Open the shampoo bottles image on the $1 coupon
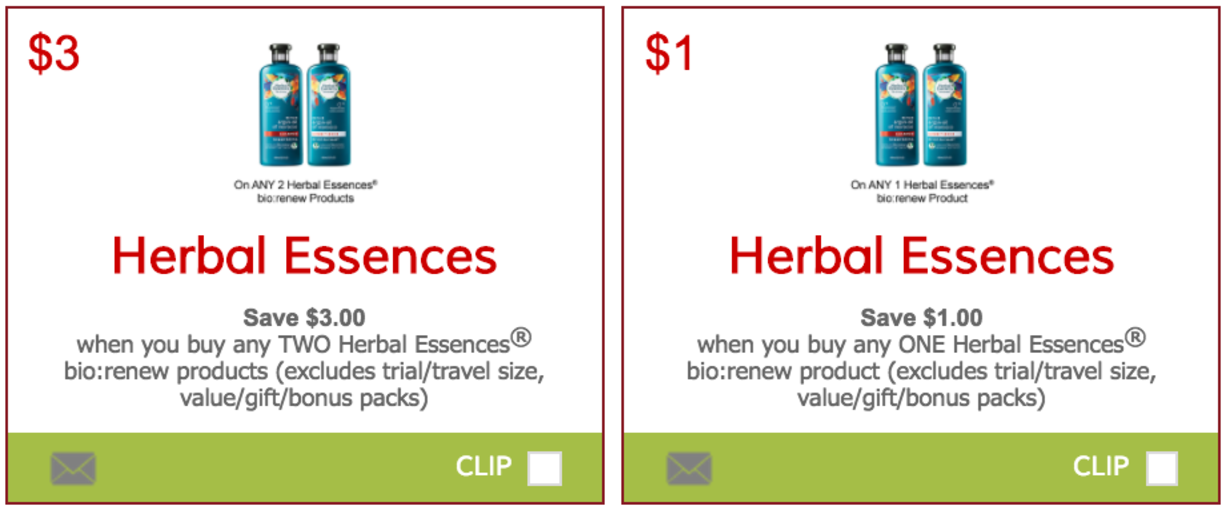 [921, 107]
